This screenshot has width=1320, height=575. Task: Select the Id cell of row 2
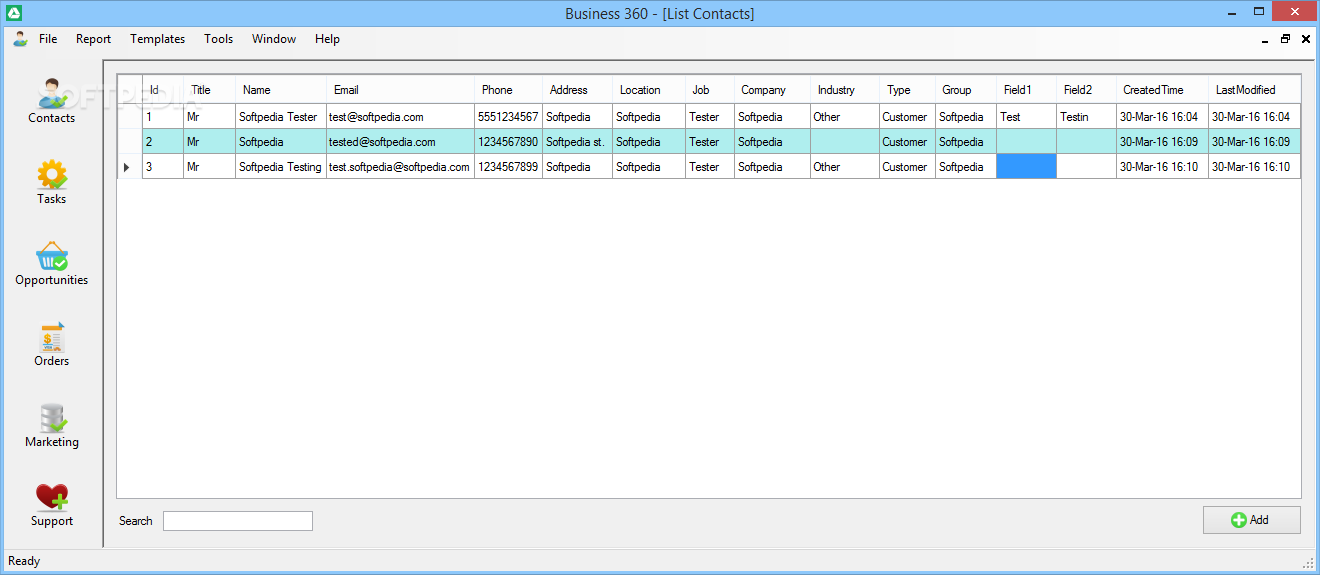click(163, 142)
